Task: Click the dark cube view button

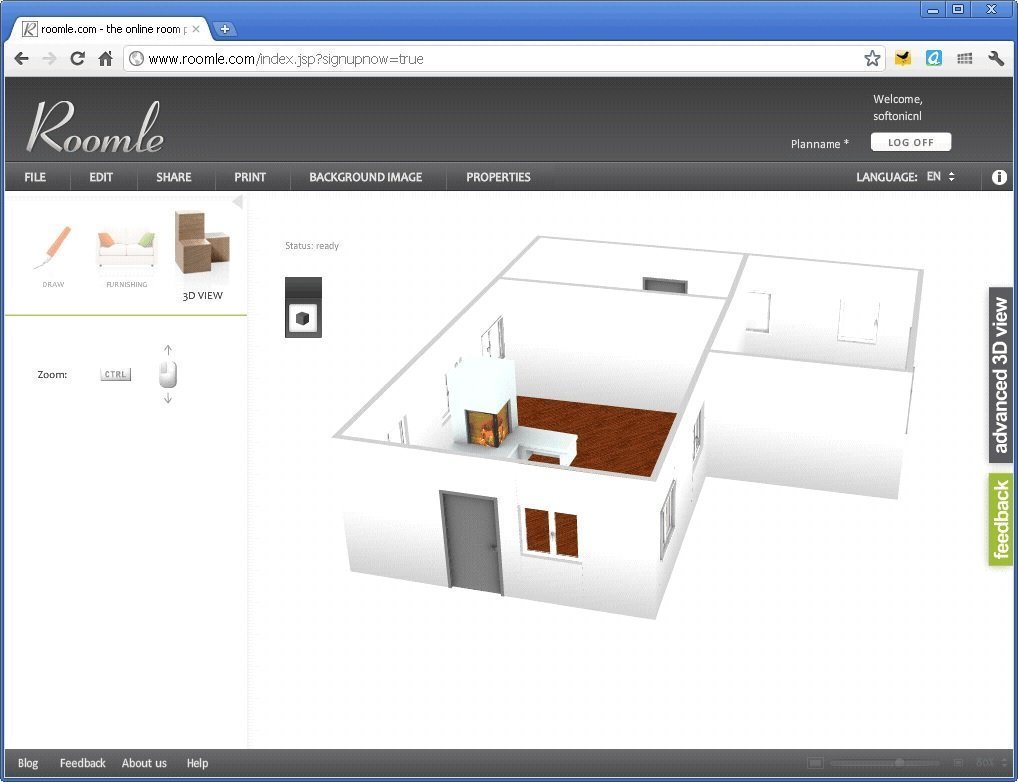Action: point(303,318)
